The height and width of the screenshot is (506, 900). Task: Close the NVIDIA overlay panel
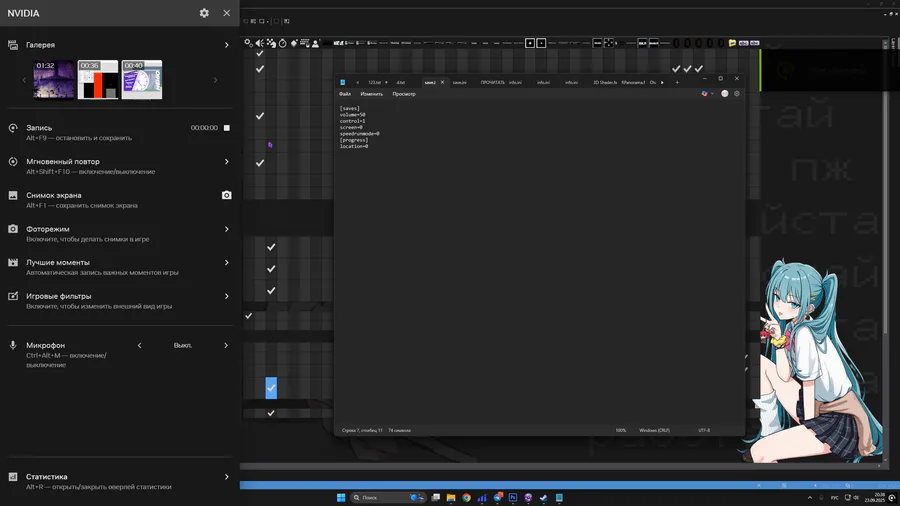(227, 13)
